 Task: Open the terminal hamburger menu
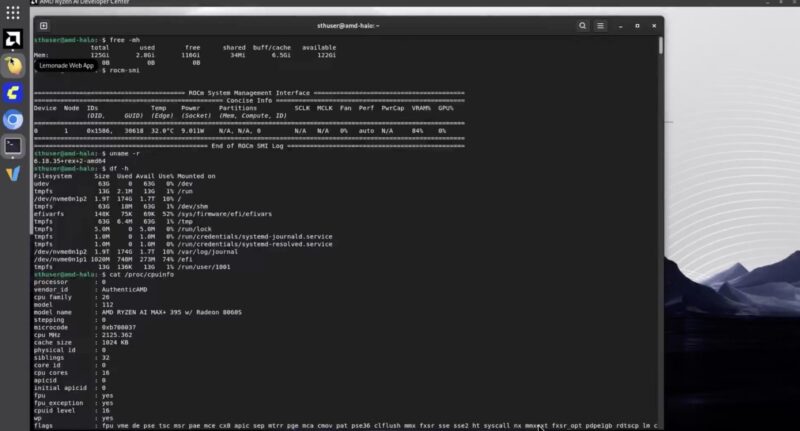tap(601, 26)
